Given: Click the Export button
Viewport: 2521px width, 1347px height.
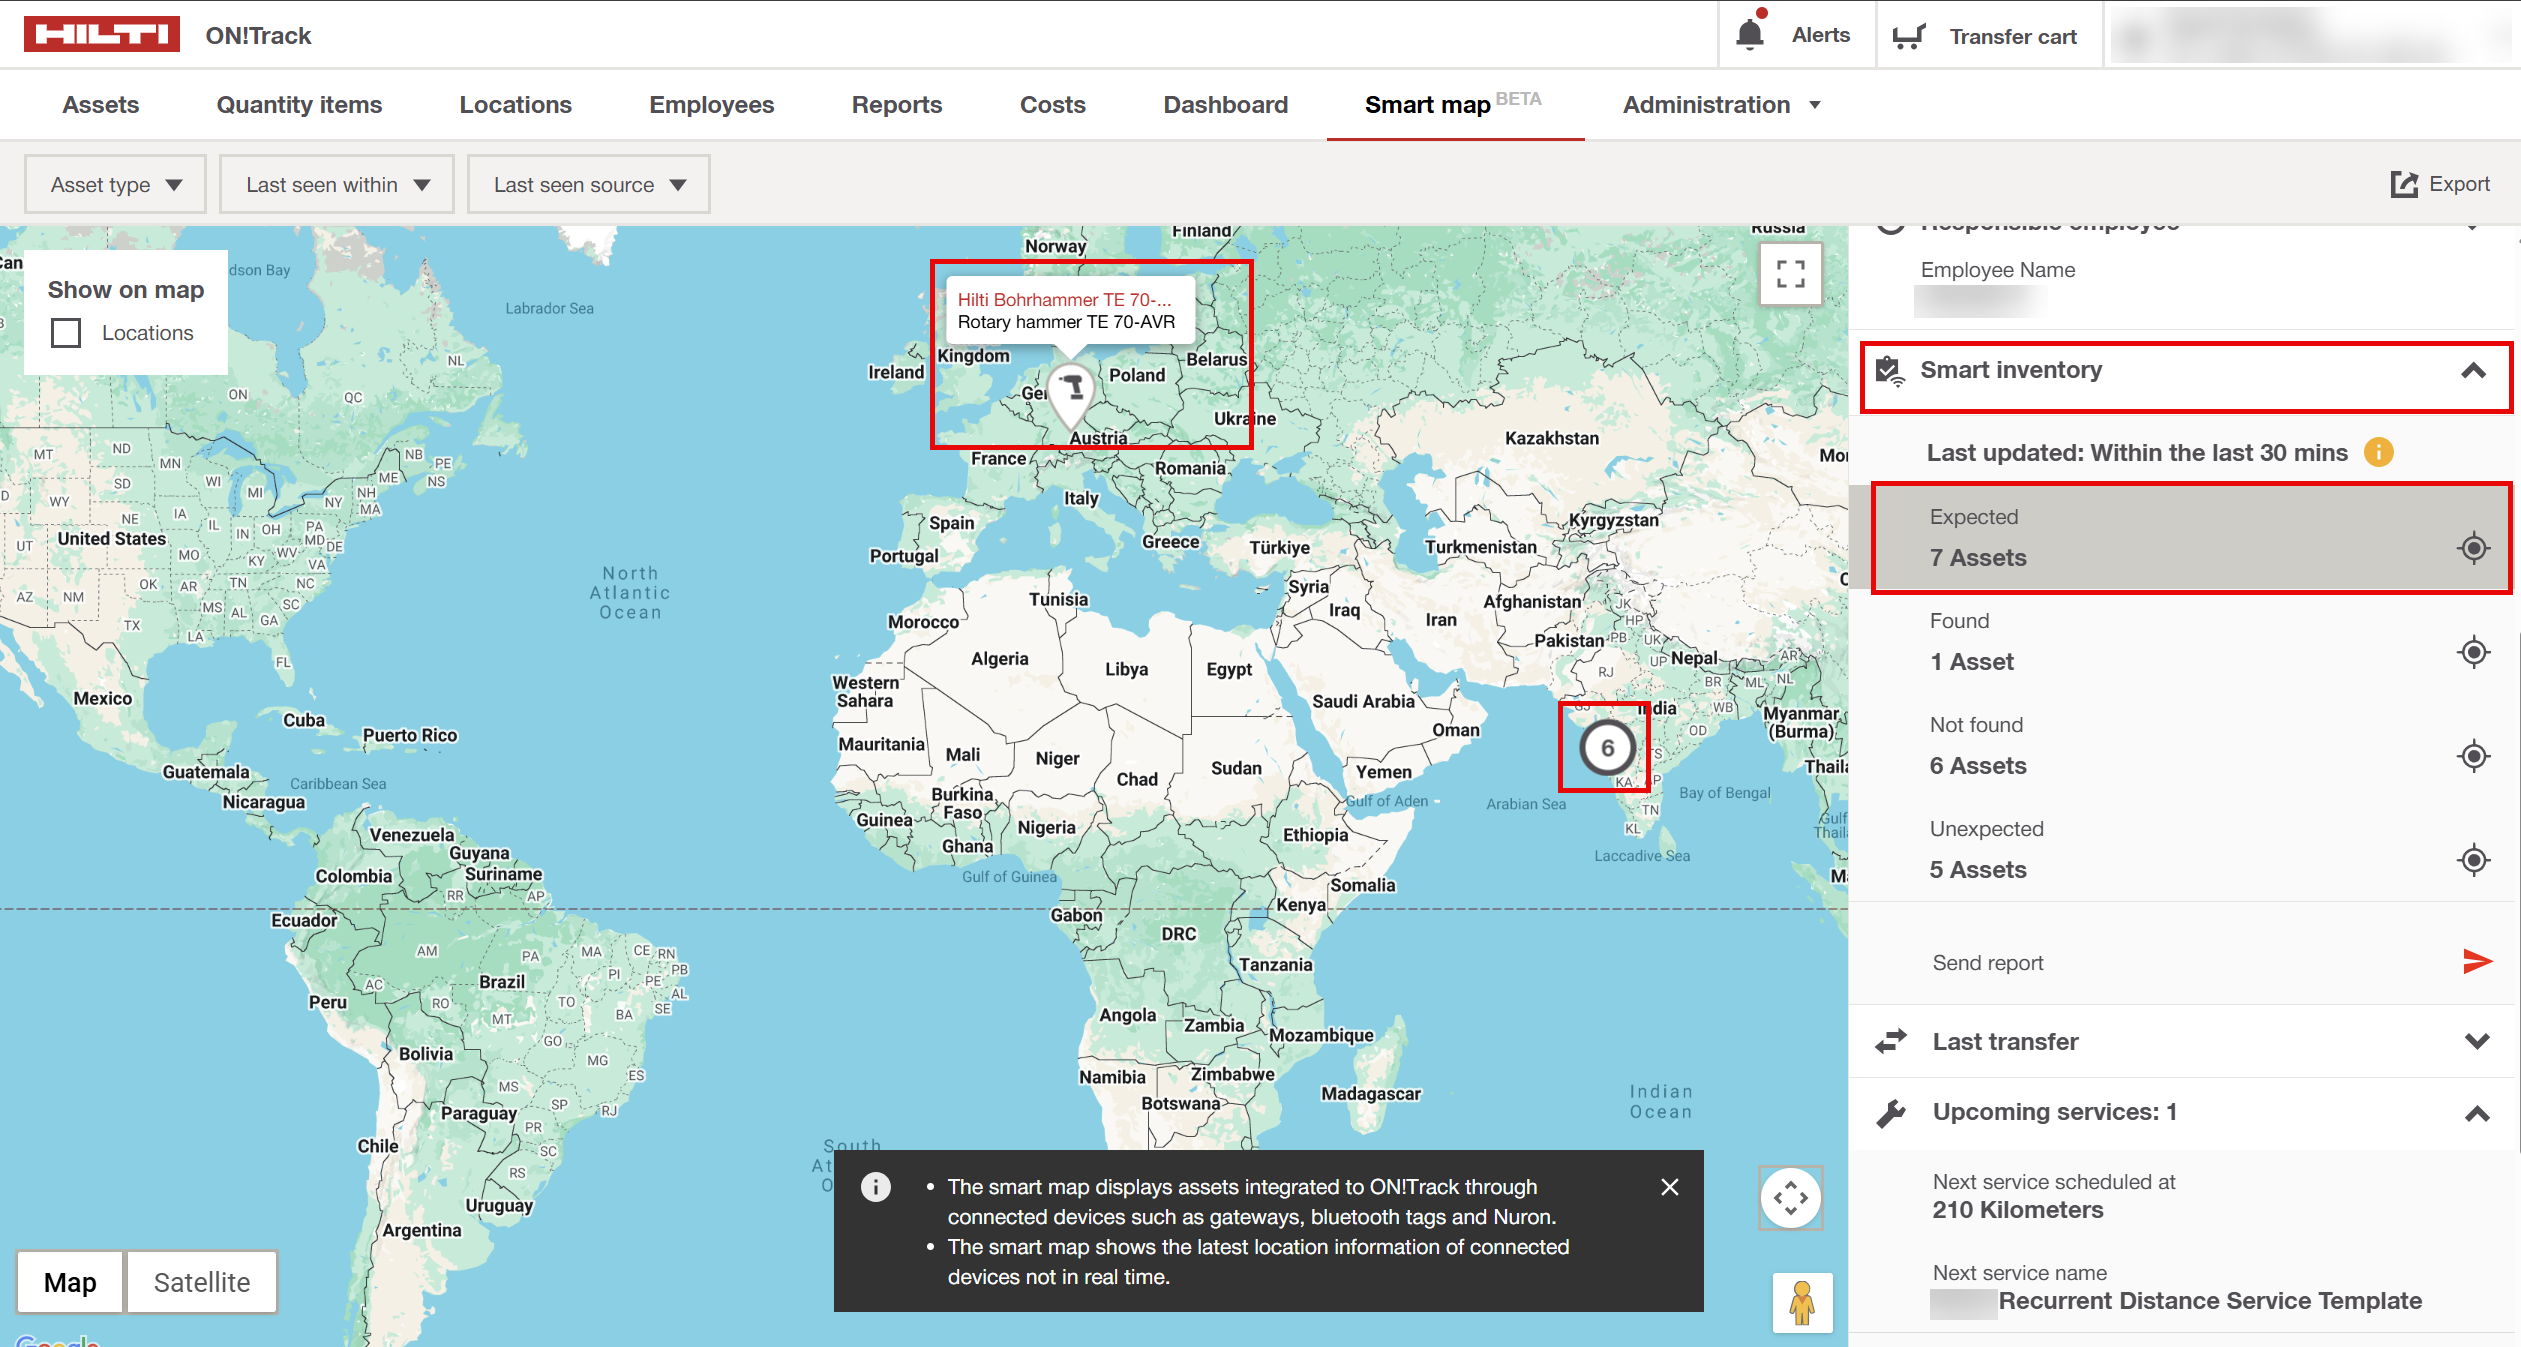Looking at the screenshot, I should 2440,184.
